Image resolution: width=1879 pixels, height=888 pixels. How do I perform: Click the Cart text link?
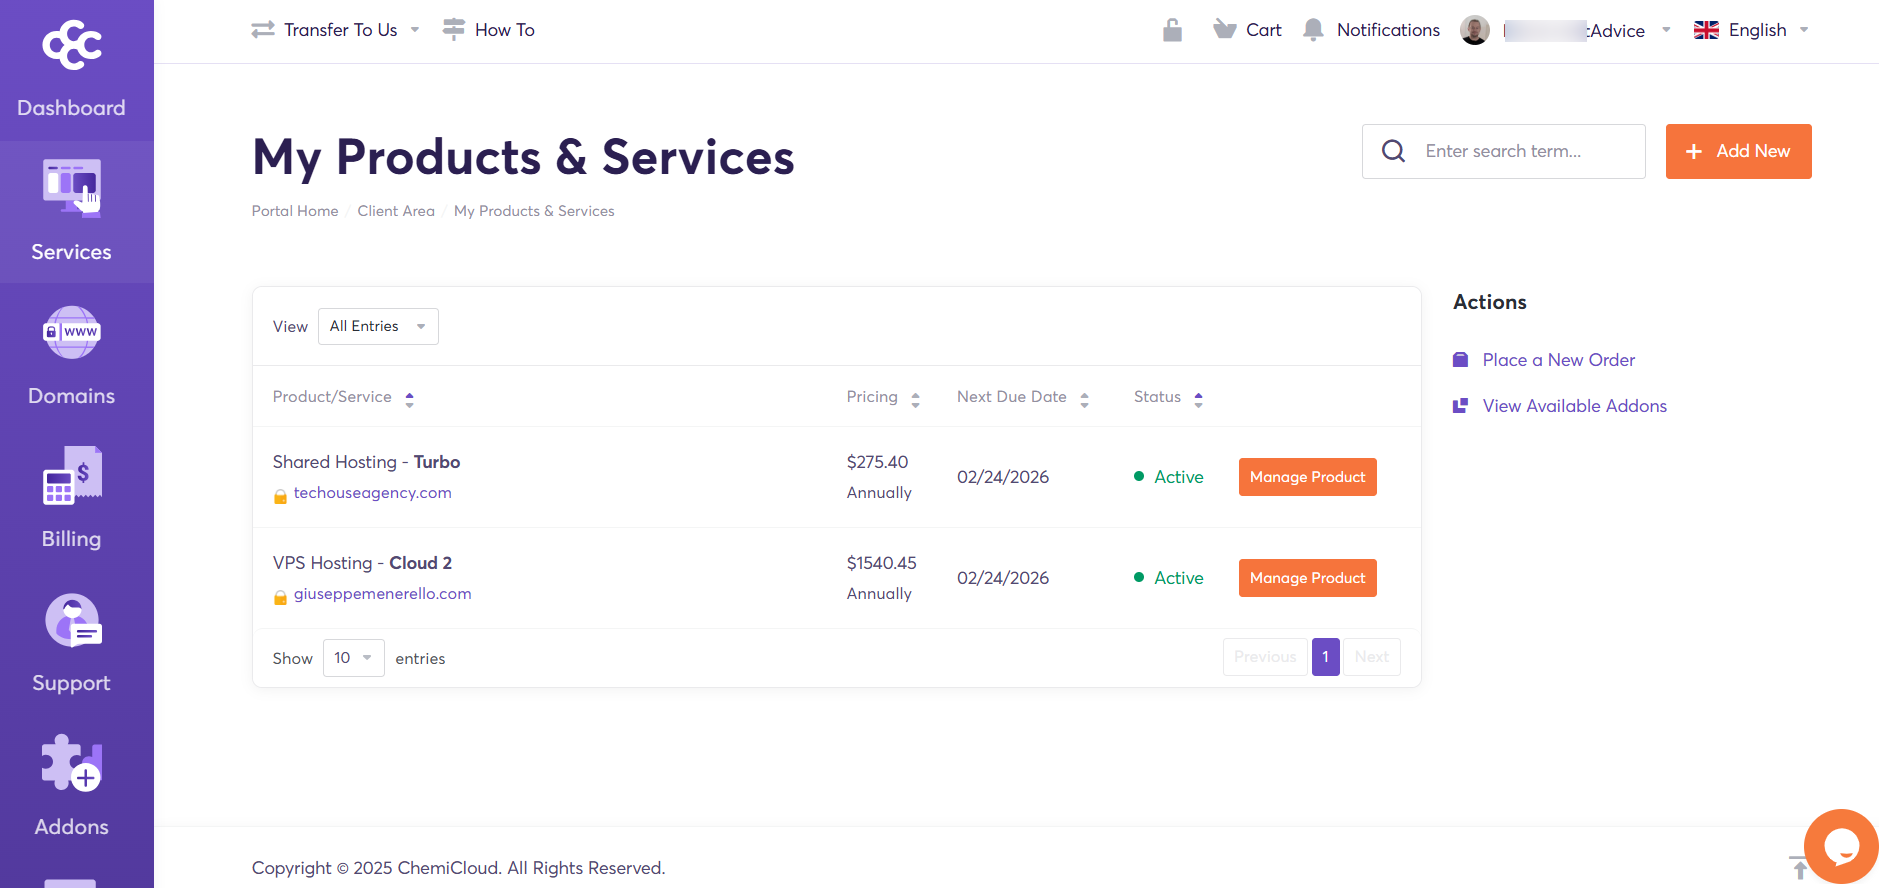click(1264, 30)
